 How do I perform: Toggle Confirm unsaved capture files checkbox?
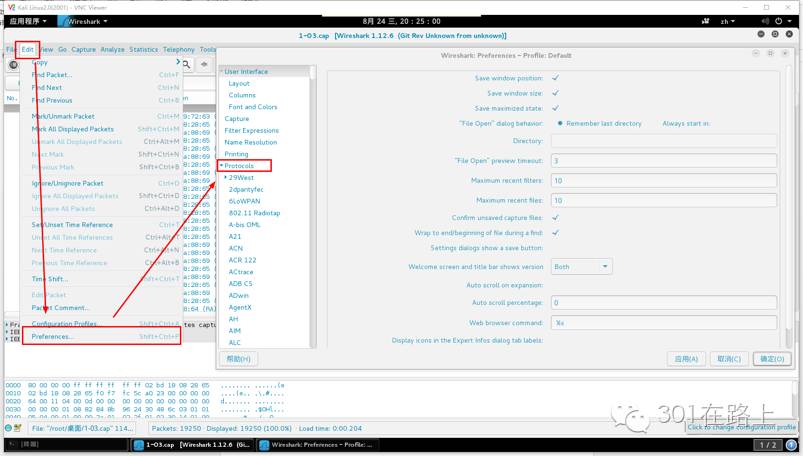[556, 217]
